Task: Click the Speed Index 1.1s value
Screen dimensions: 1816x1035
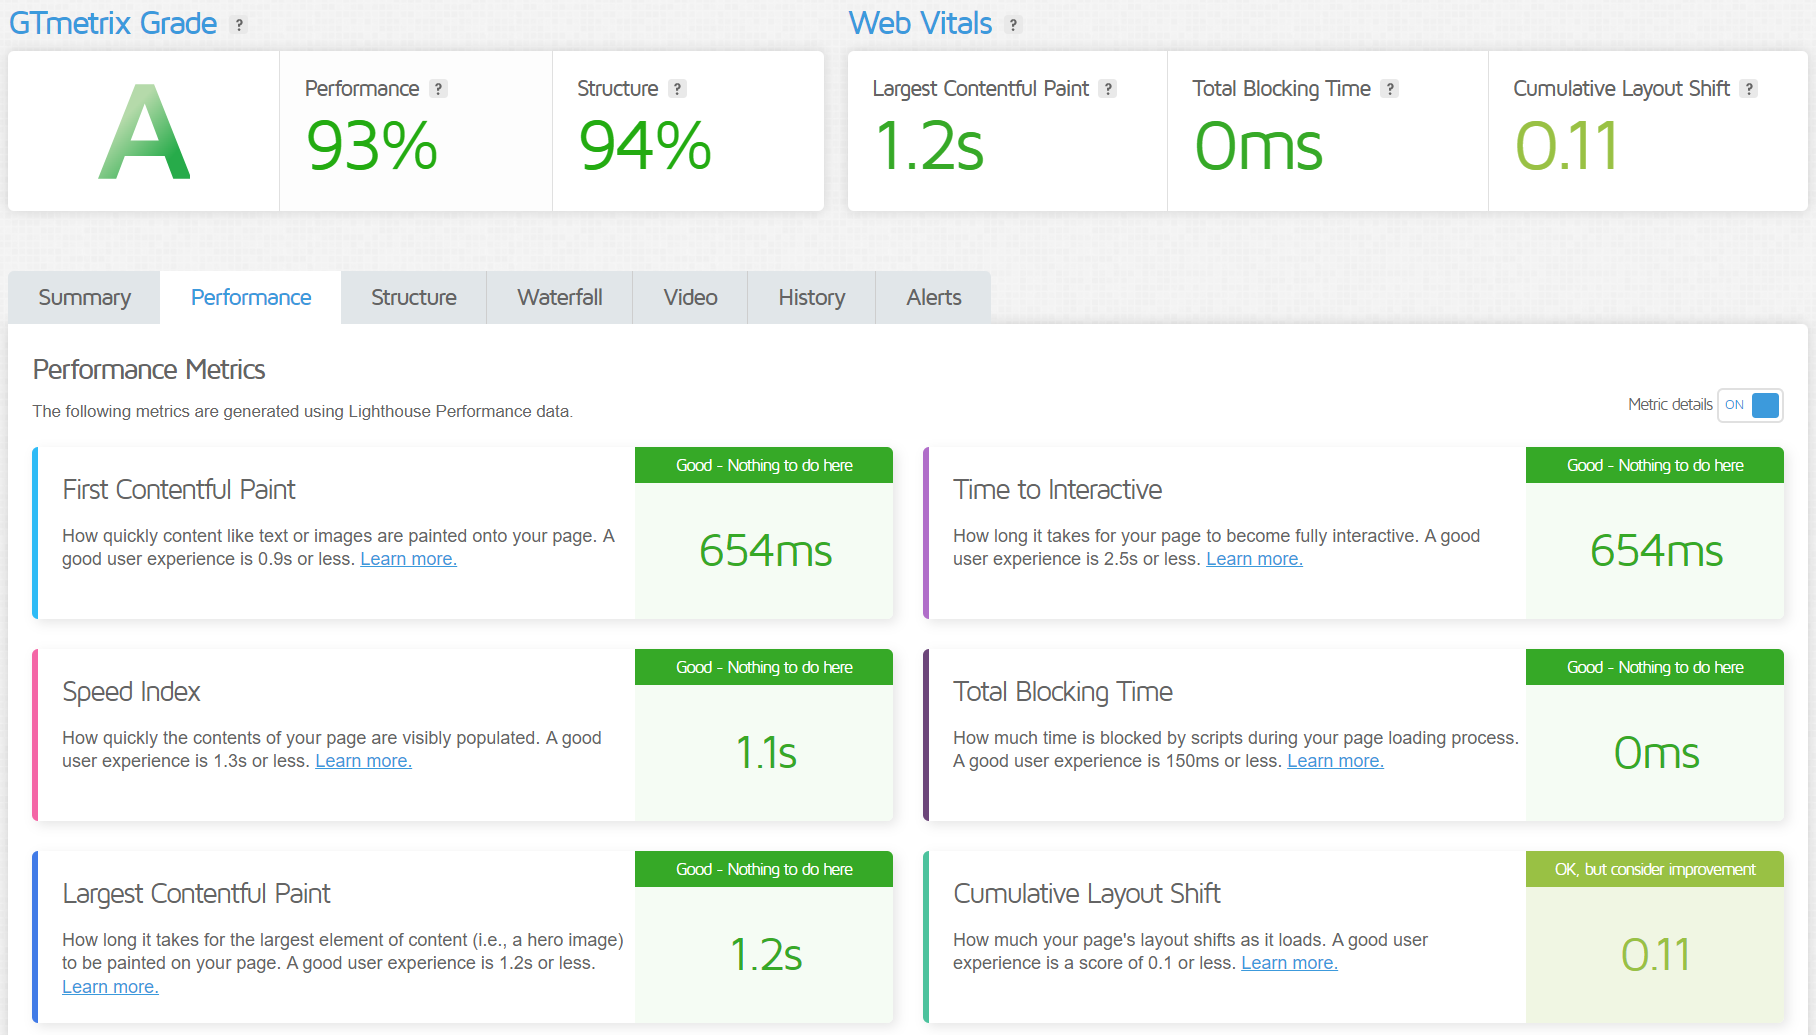Action: pyautogui.click(x=766, y=753)
